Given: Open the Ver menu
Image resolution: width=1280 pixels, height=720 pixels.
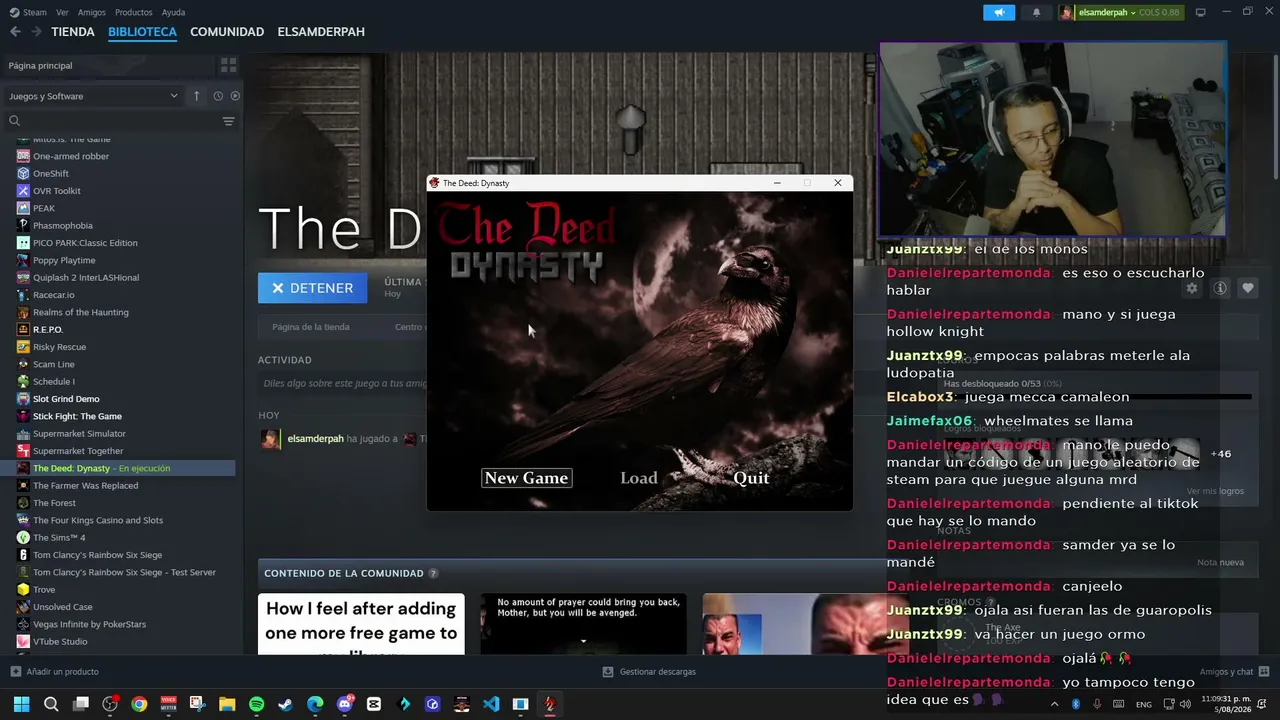Looking at the screenshot, I should pyautogui.click(x=62, y=12).
